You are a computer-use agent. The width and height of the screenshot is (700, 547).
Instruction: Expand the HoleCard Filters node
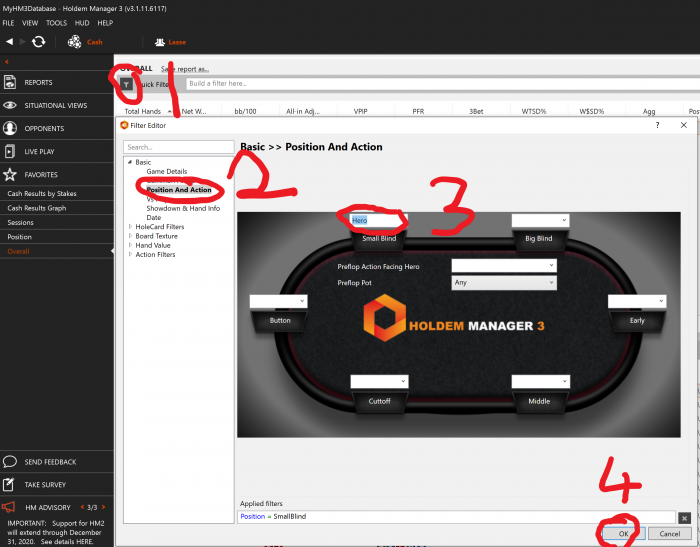click(x=130, y=226)
